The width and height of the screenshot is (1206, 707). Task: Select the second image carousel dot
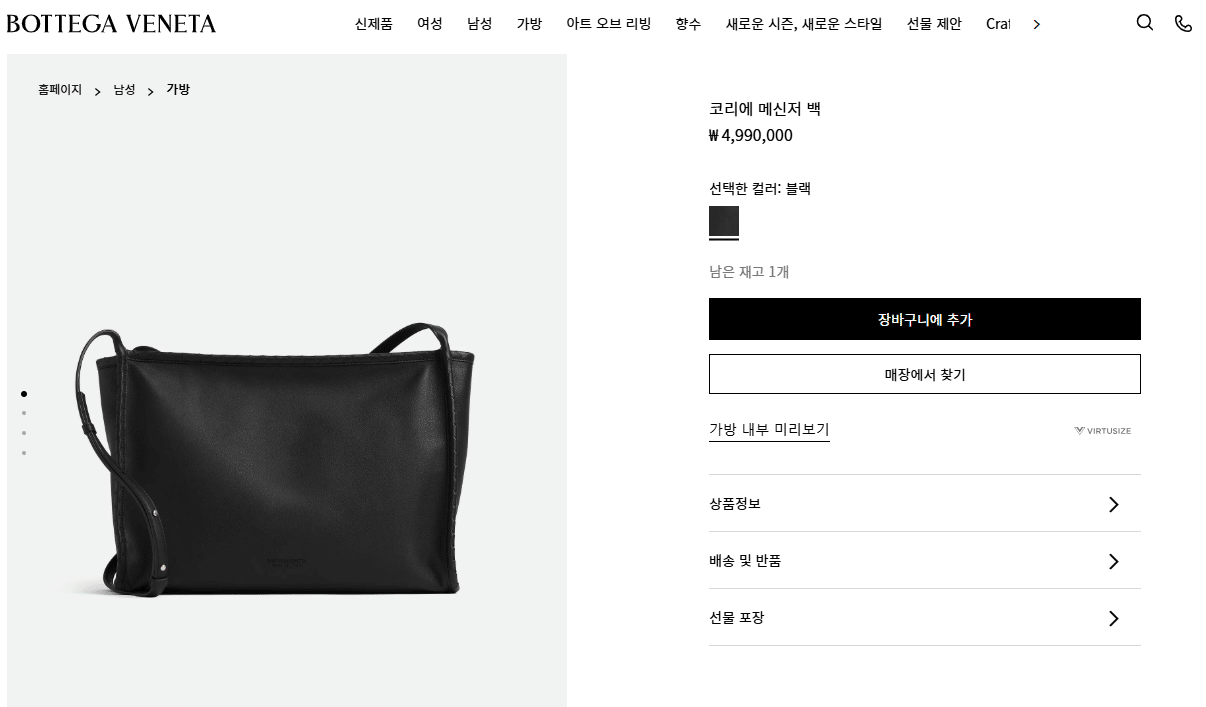point(24,413)
